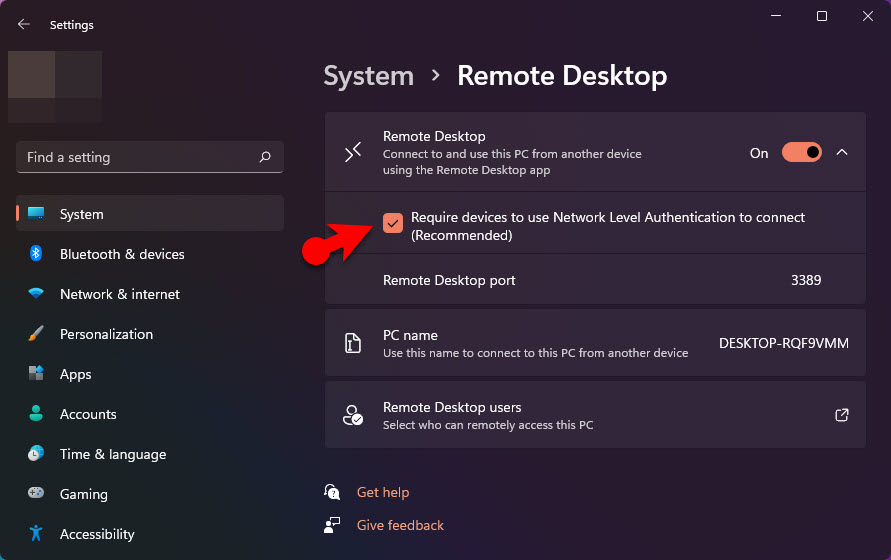
Task: Click System in the breadcrumb
Action: (369, 76)
